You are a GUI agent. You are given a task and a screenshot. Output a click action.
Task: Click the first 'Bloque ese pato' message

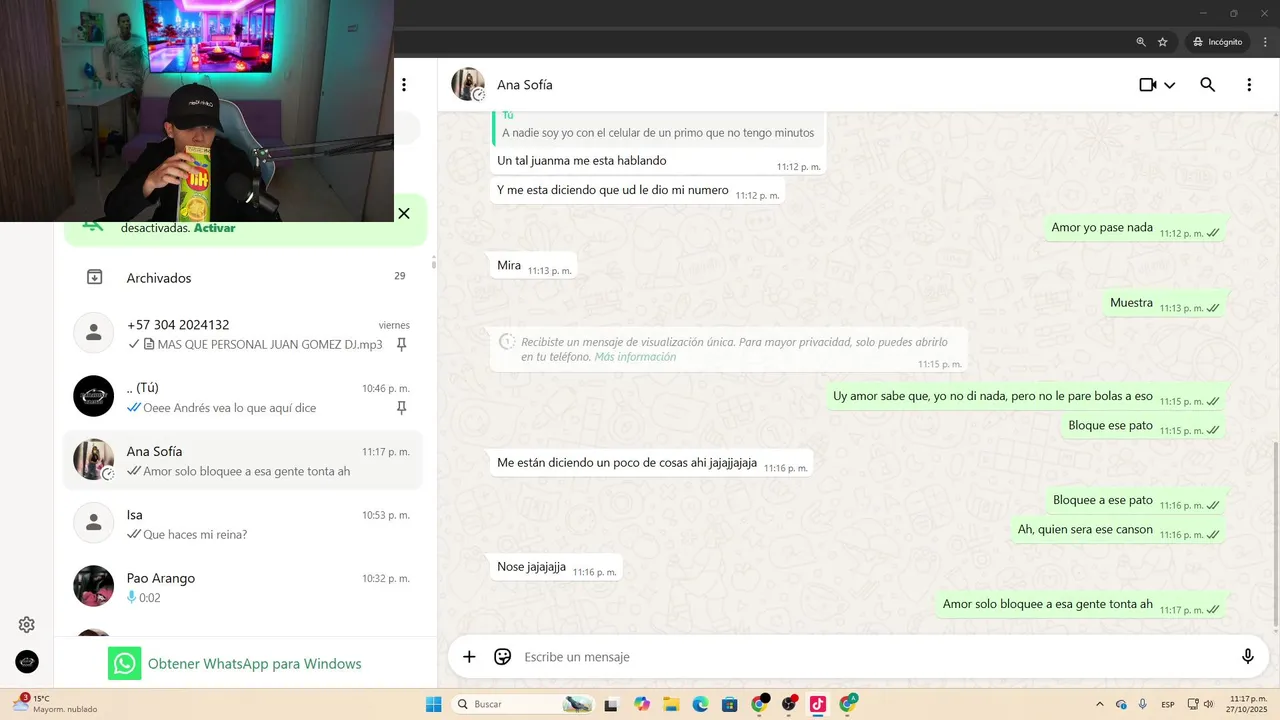[1144, 426]
